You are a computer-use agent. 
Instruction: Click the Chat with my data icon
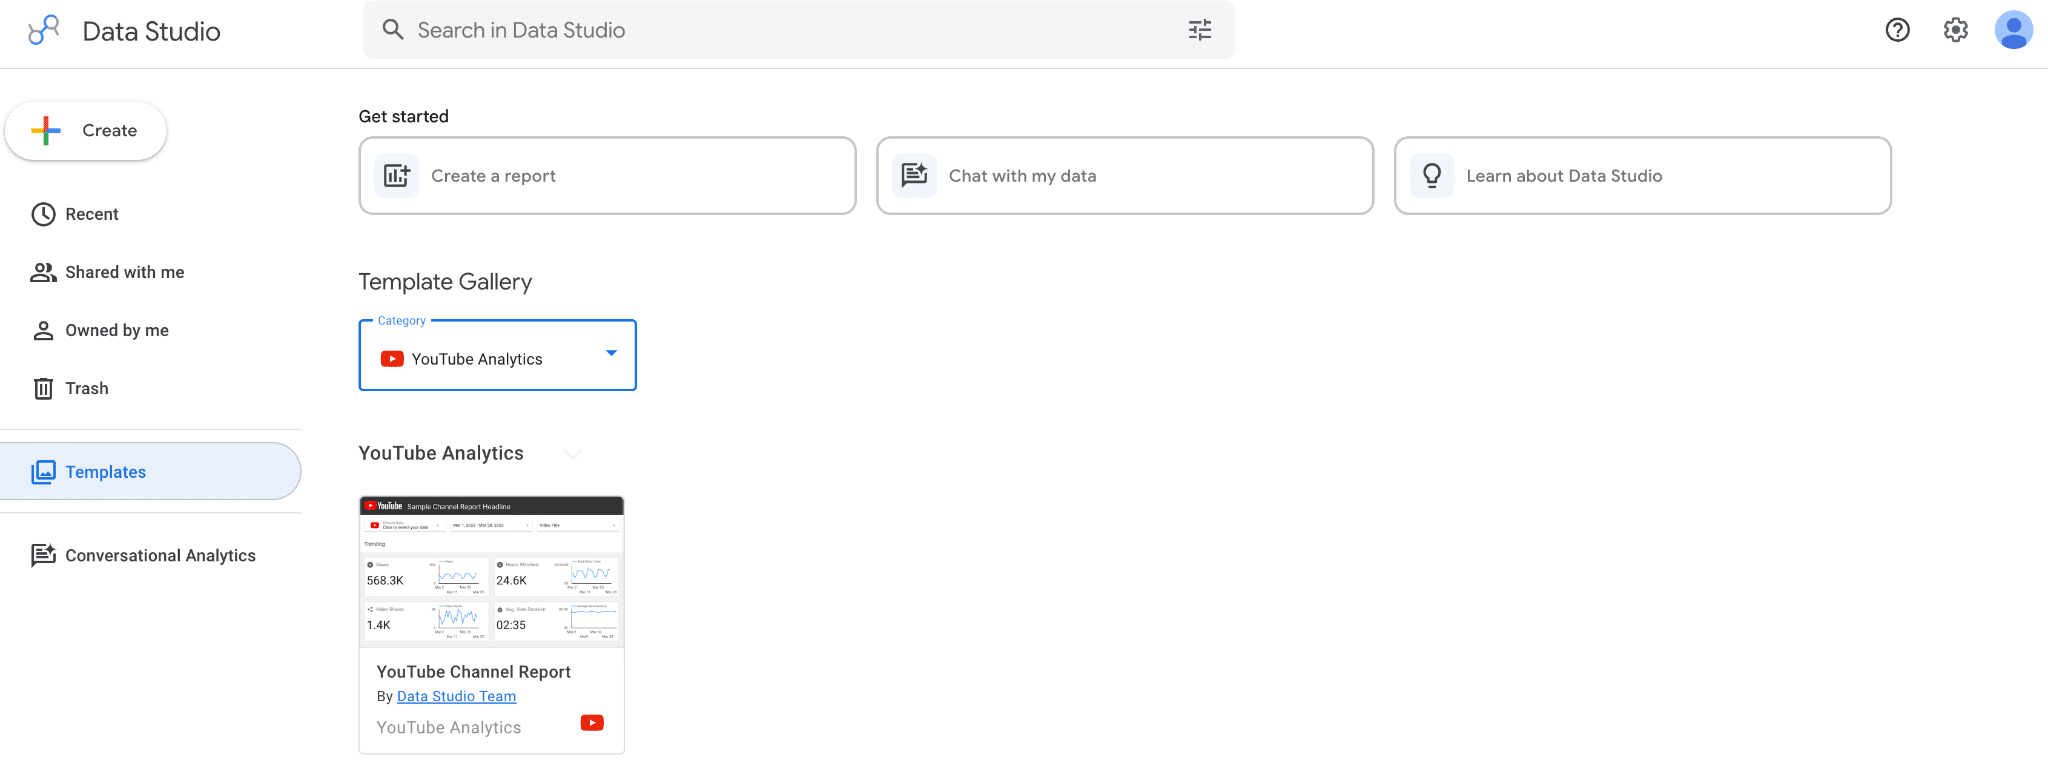click(914, 176)
